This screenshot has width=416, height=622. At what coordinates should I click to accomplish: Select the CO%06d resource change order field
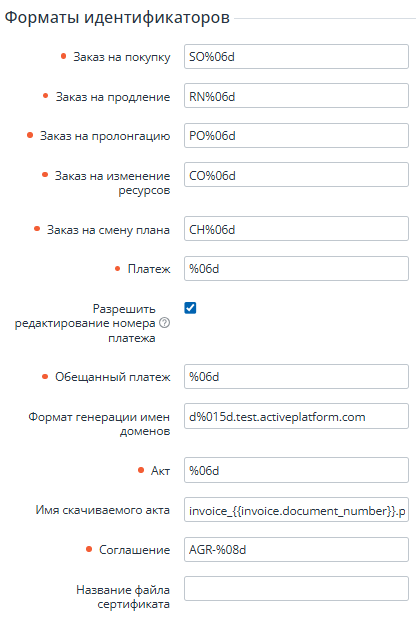coord(296,175)
